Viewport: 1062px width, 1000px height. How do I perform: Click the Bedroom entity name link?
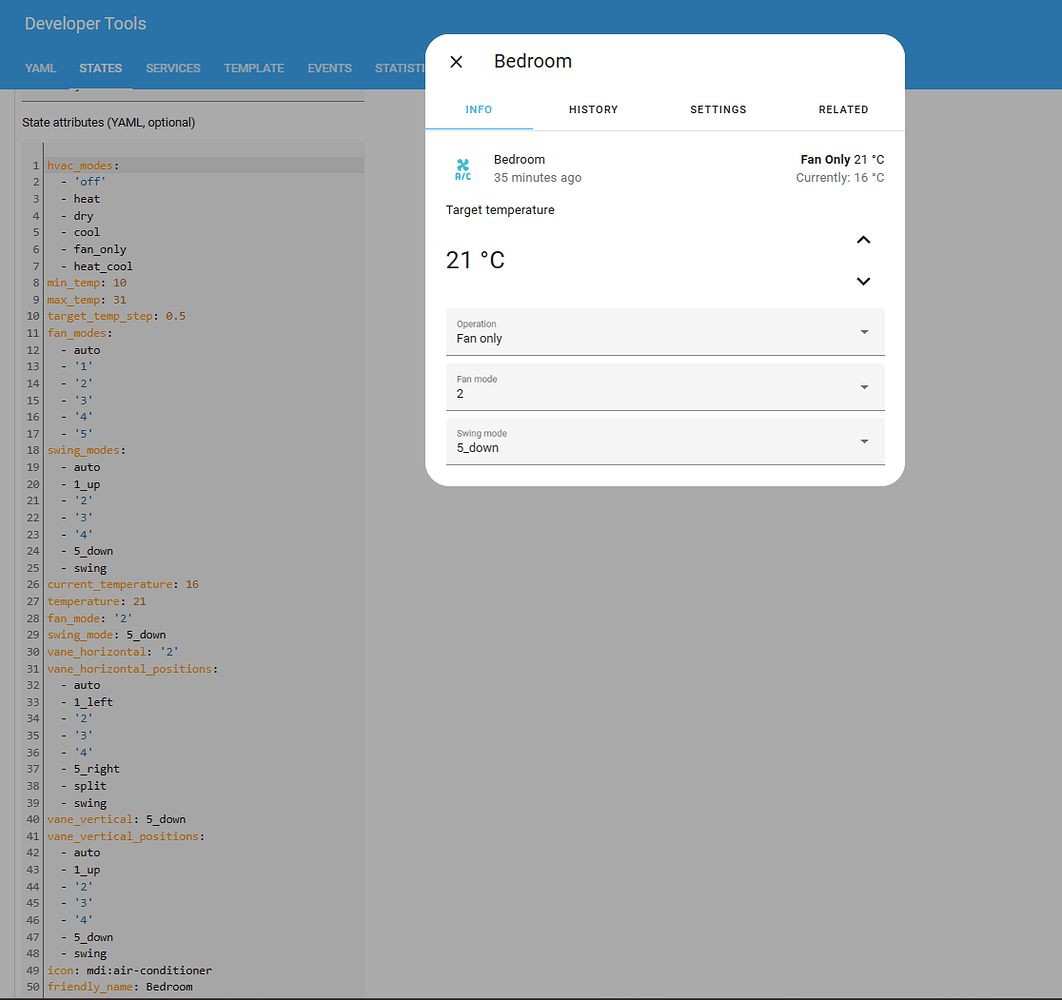[519, 159]
